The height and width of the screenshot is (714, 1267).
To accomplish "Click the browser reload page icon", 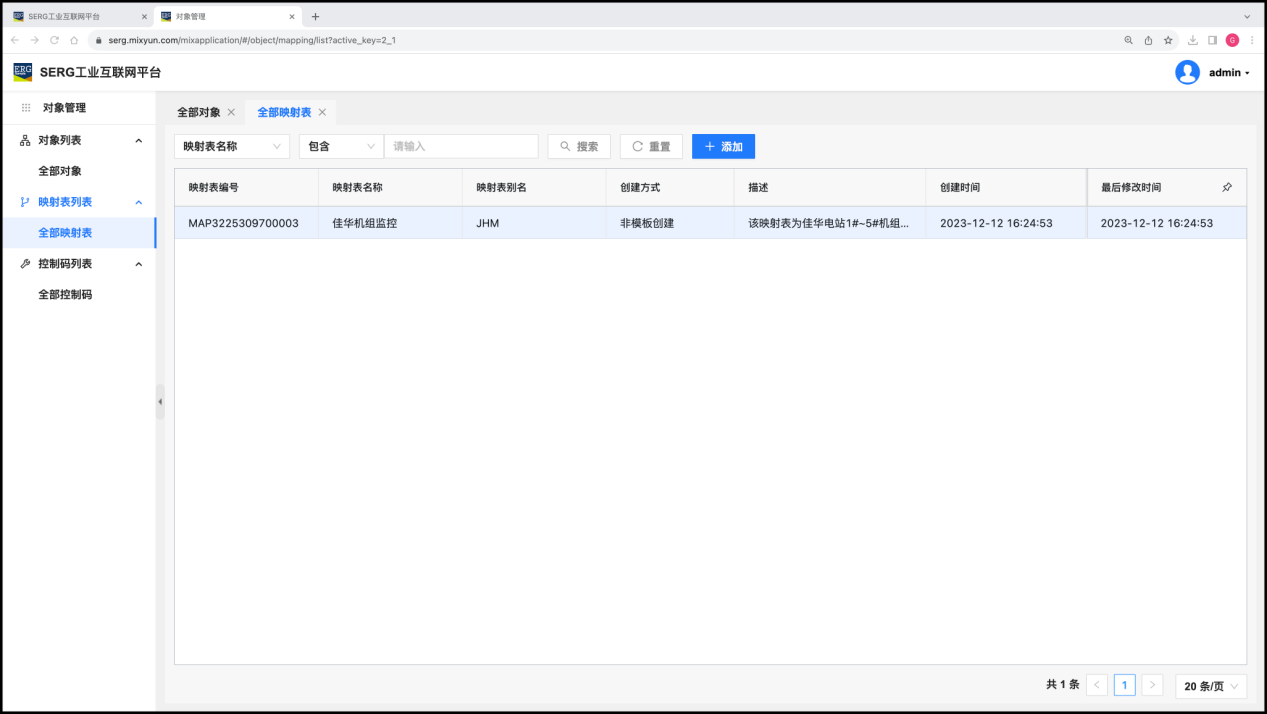I will 54,40.
